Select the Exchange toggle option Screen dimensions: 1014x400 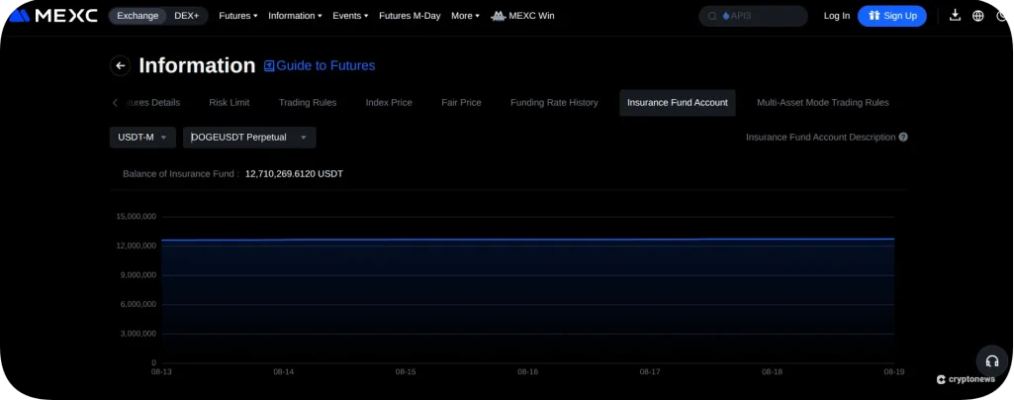coord(138,16)
